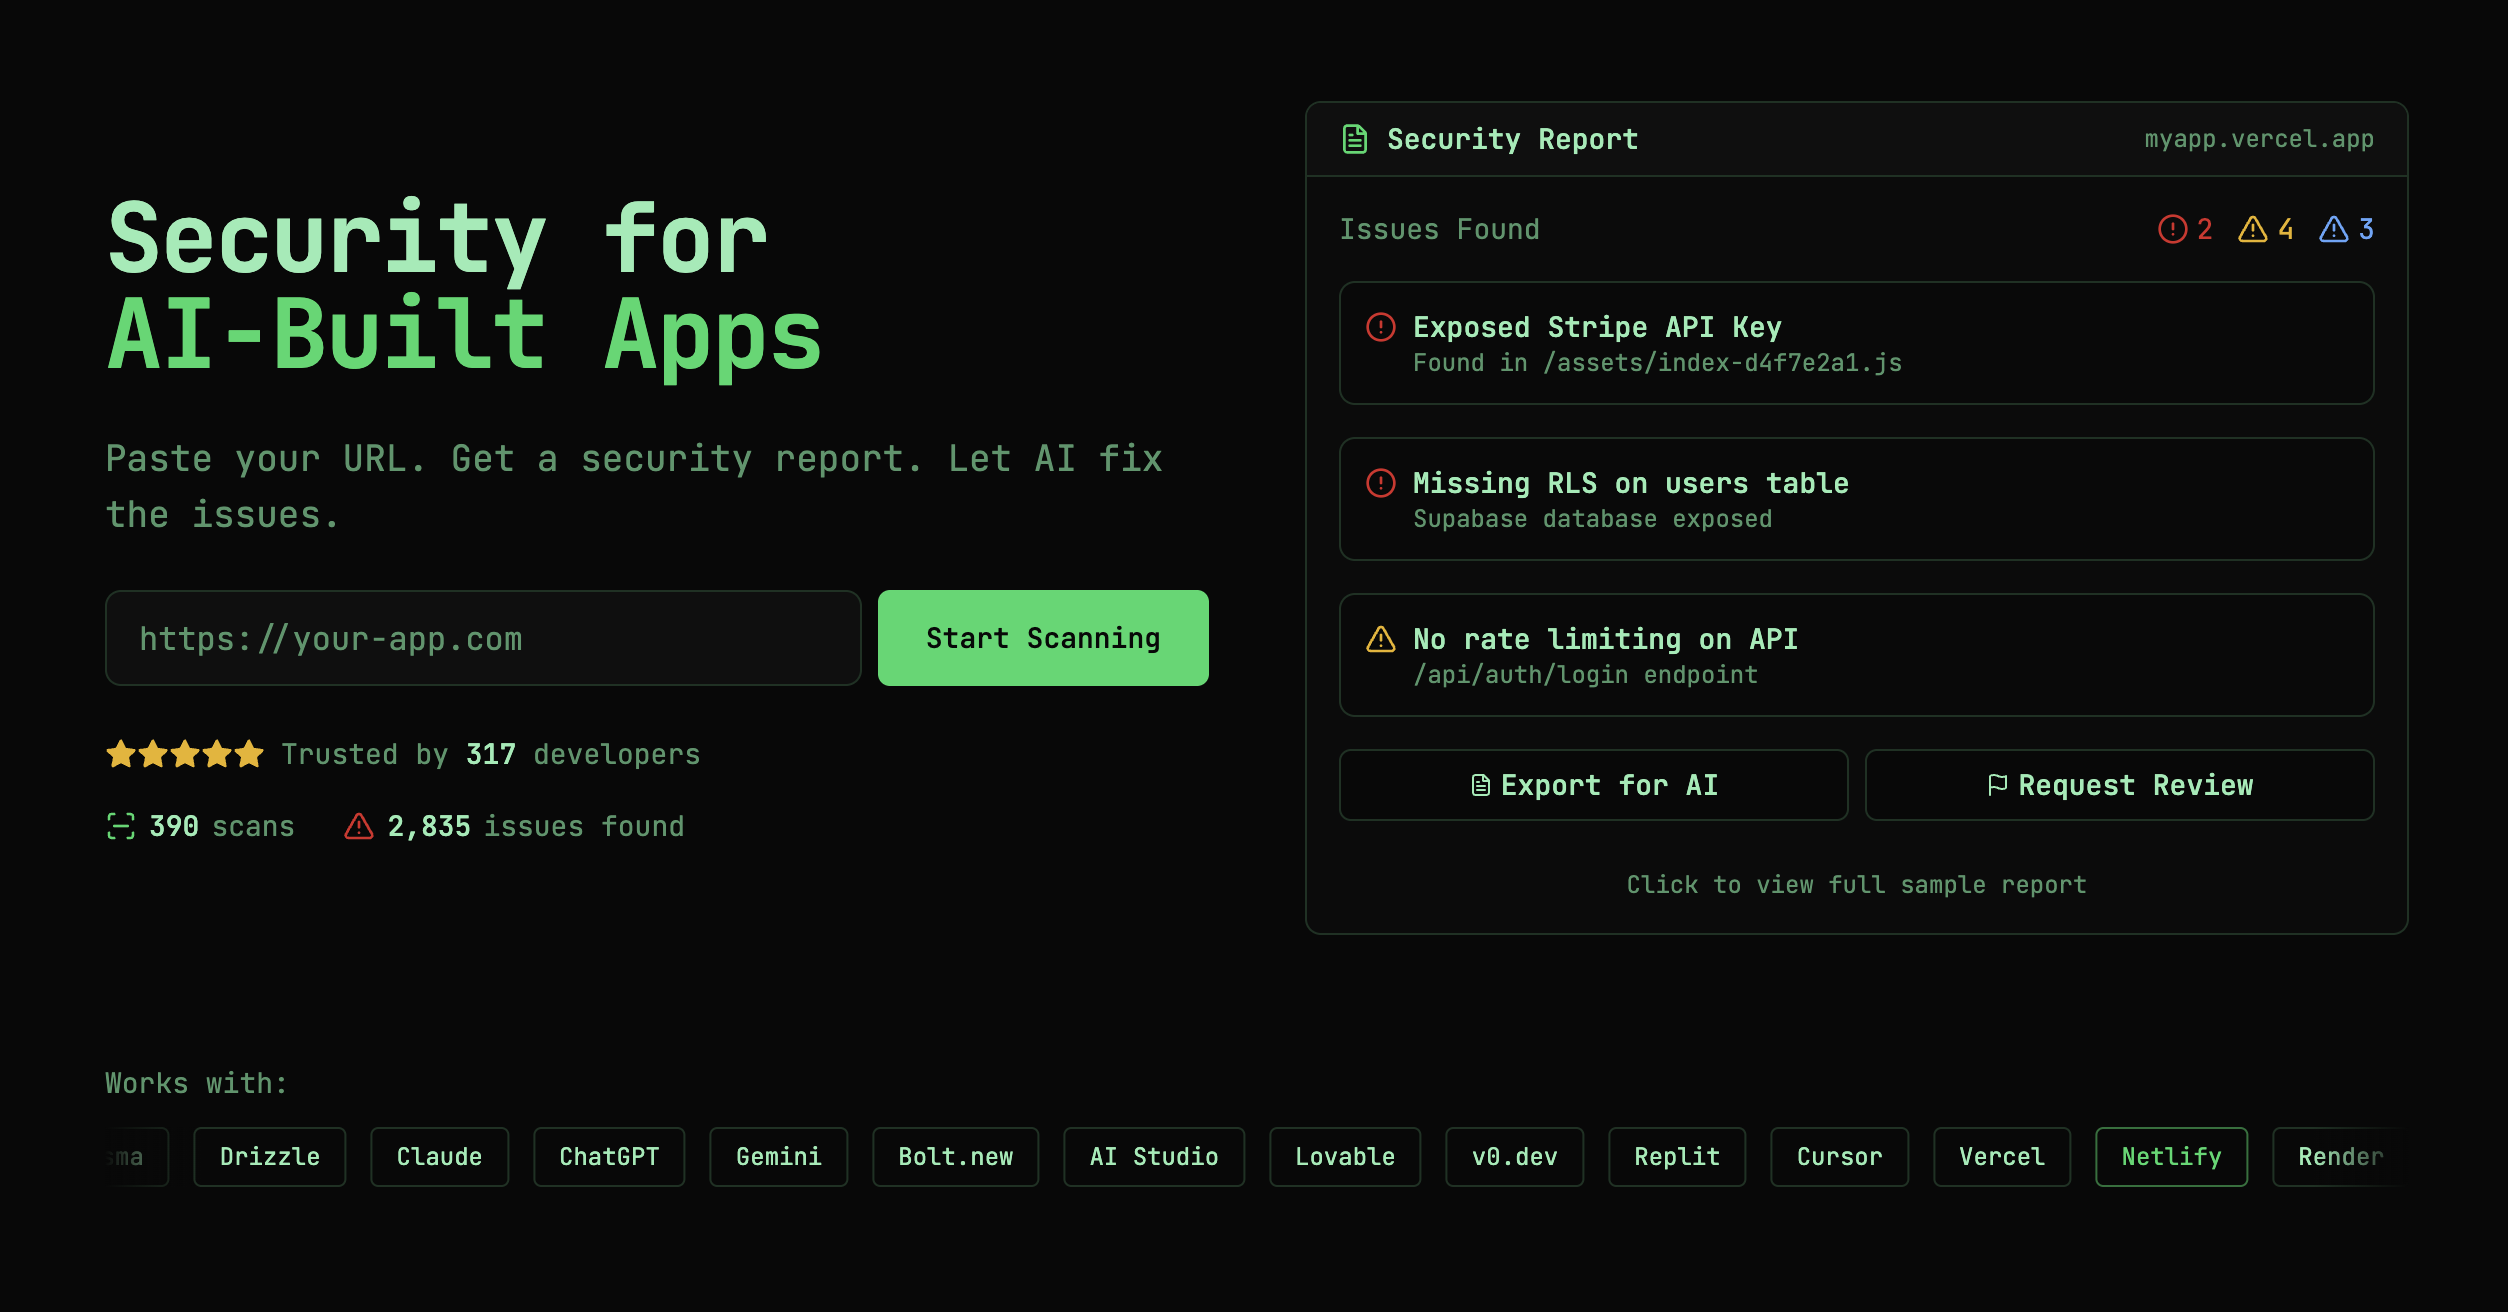Focus the https://your-app.com URL input
This screenshot has width=2508, height=1312.
click(483, 638)
